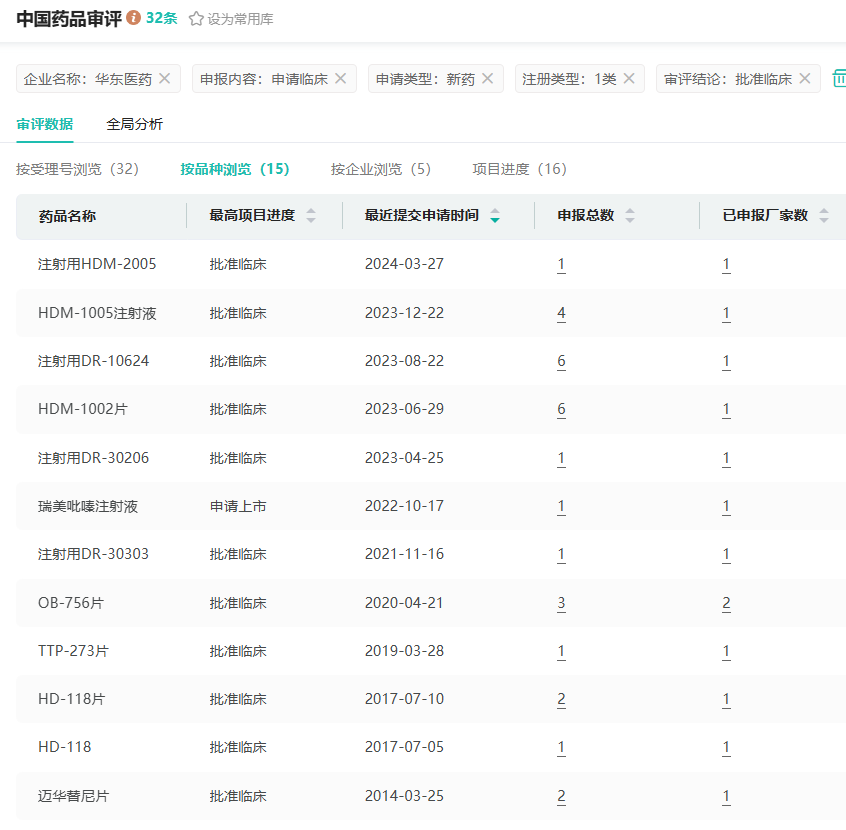
Task: Open 申报总数 link 6 for 注射用DR-10624
Action: 561,361
